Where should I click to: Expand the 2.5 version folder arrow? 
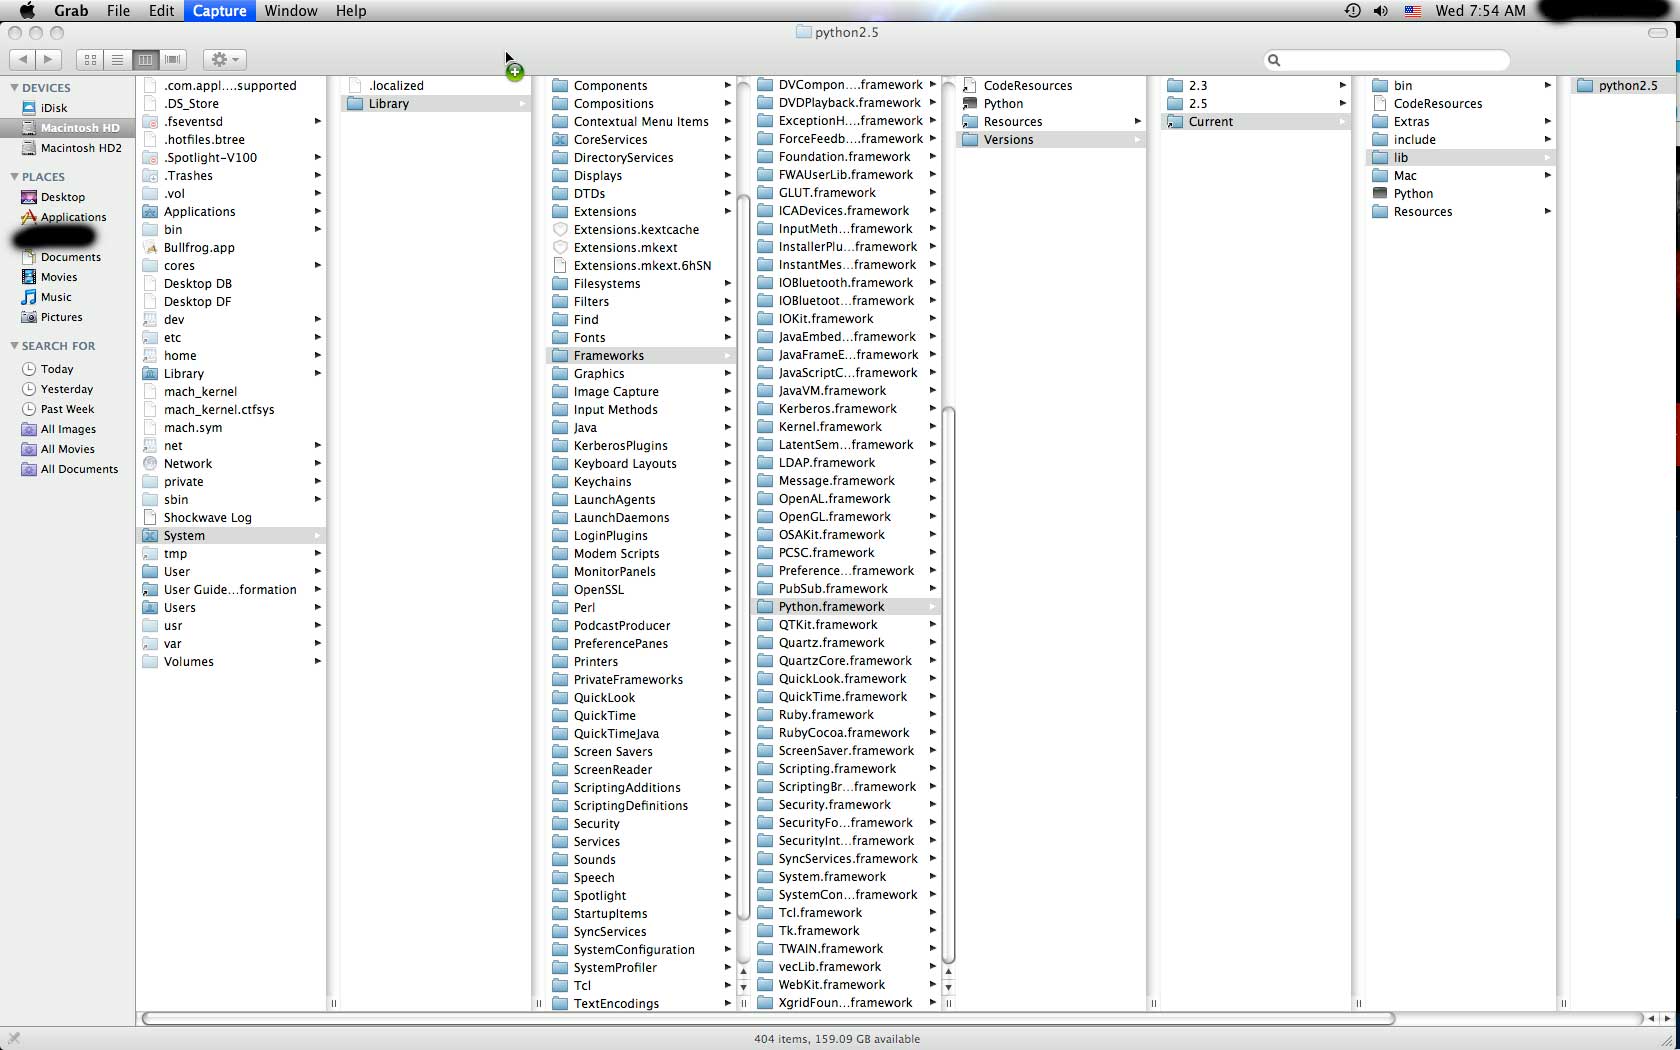point(1343,104)
